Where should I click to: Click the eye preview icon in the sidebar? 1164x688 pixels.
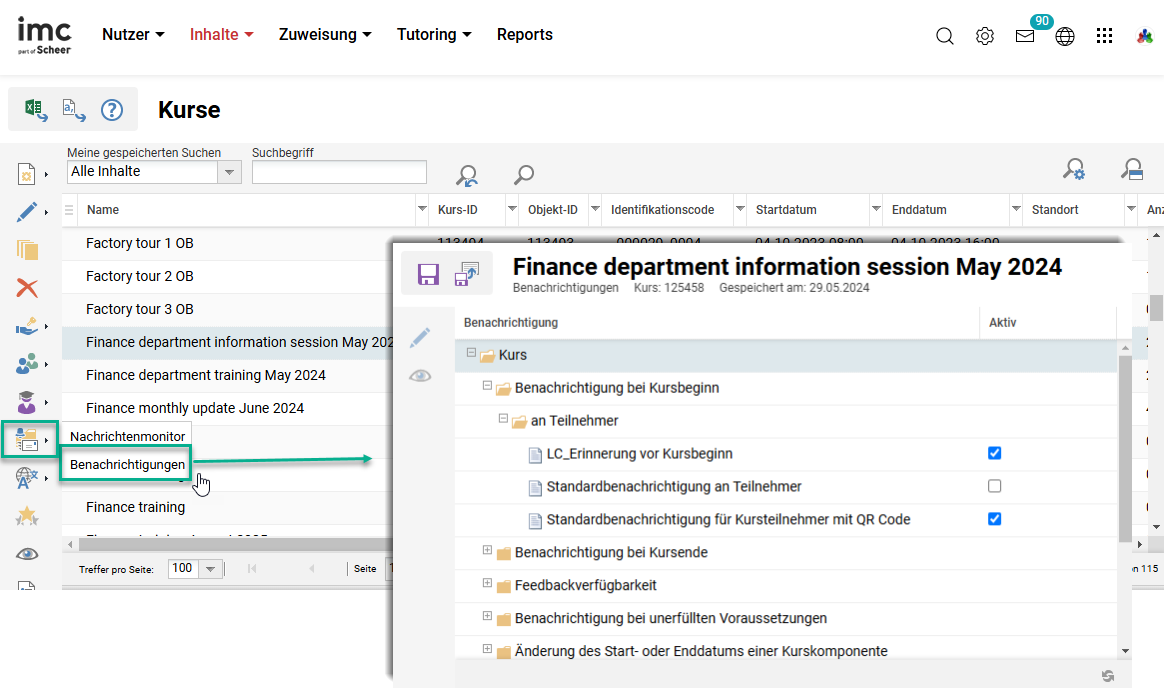(27, 552)
